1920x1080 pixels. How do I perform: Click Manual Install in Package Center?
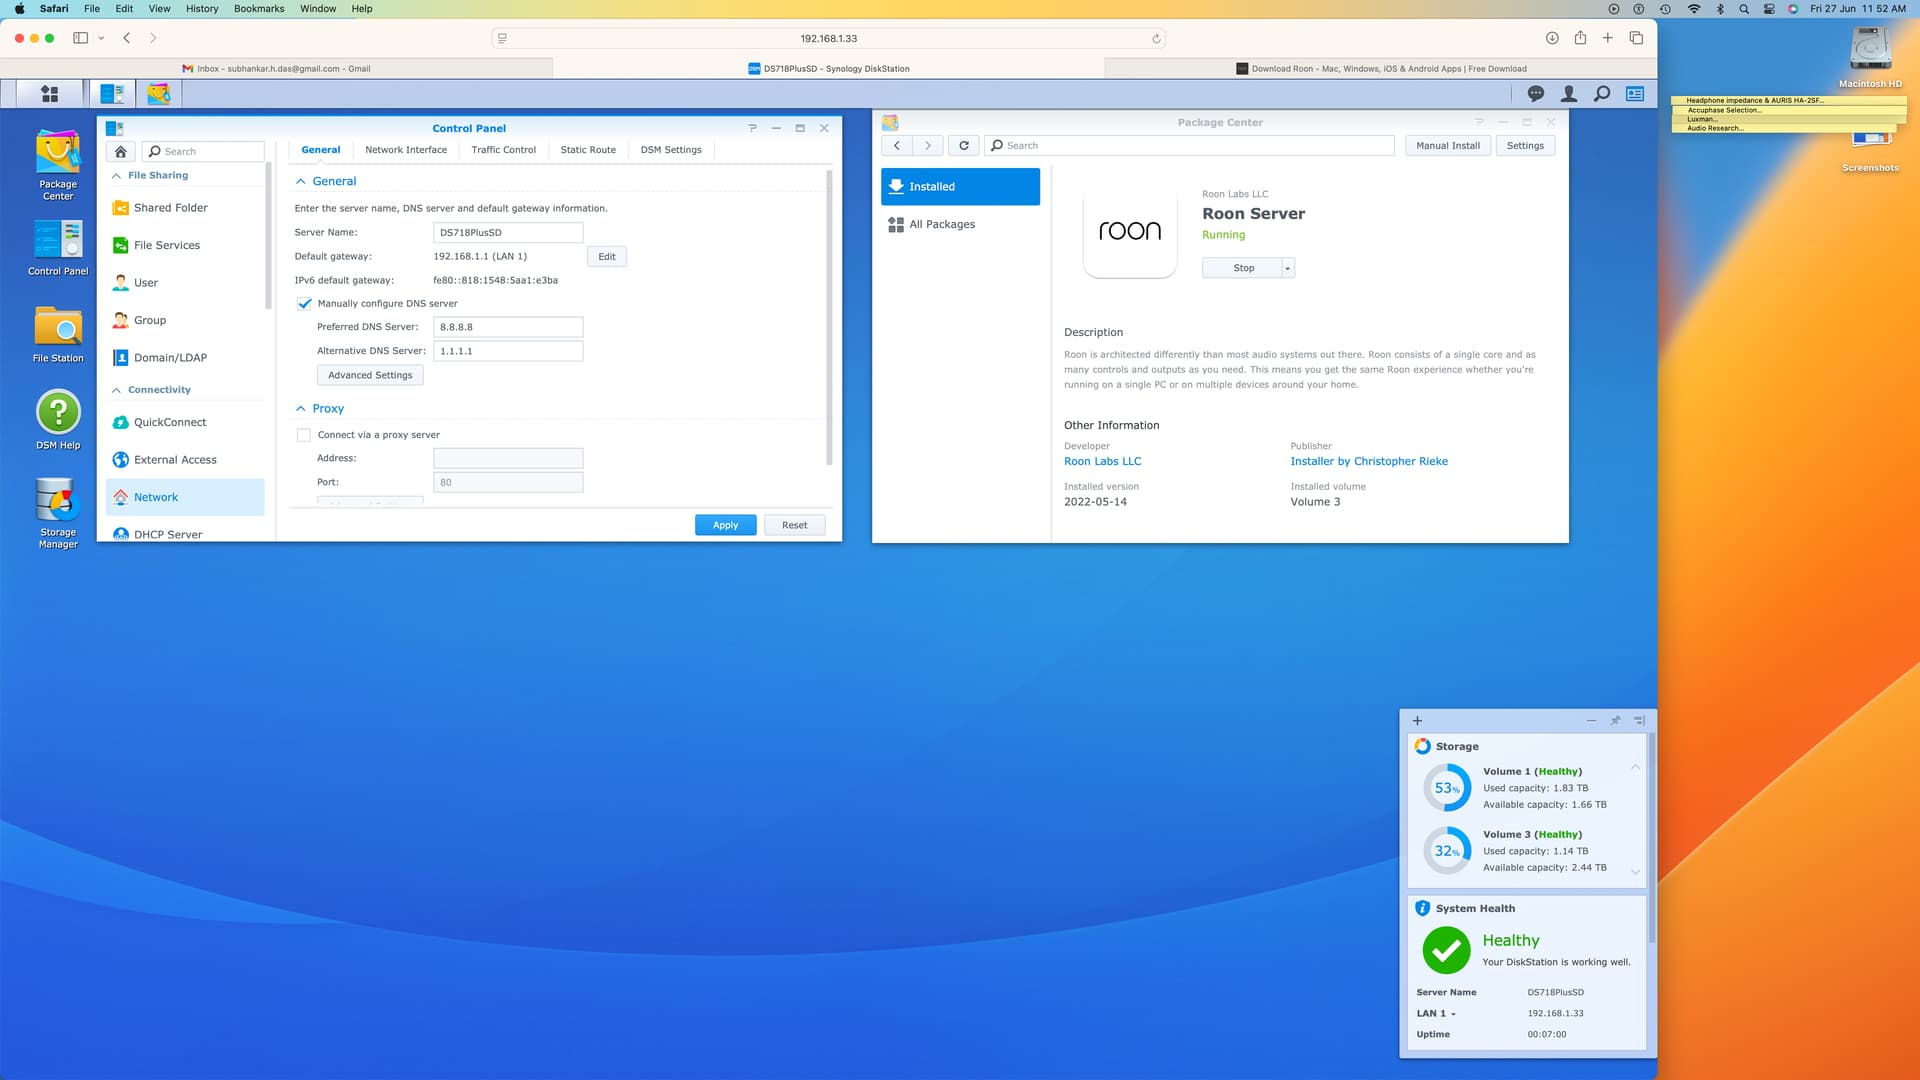pos(1448,146)
